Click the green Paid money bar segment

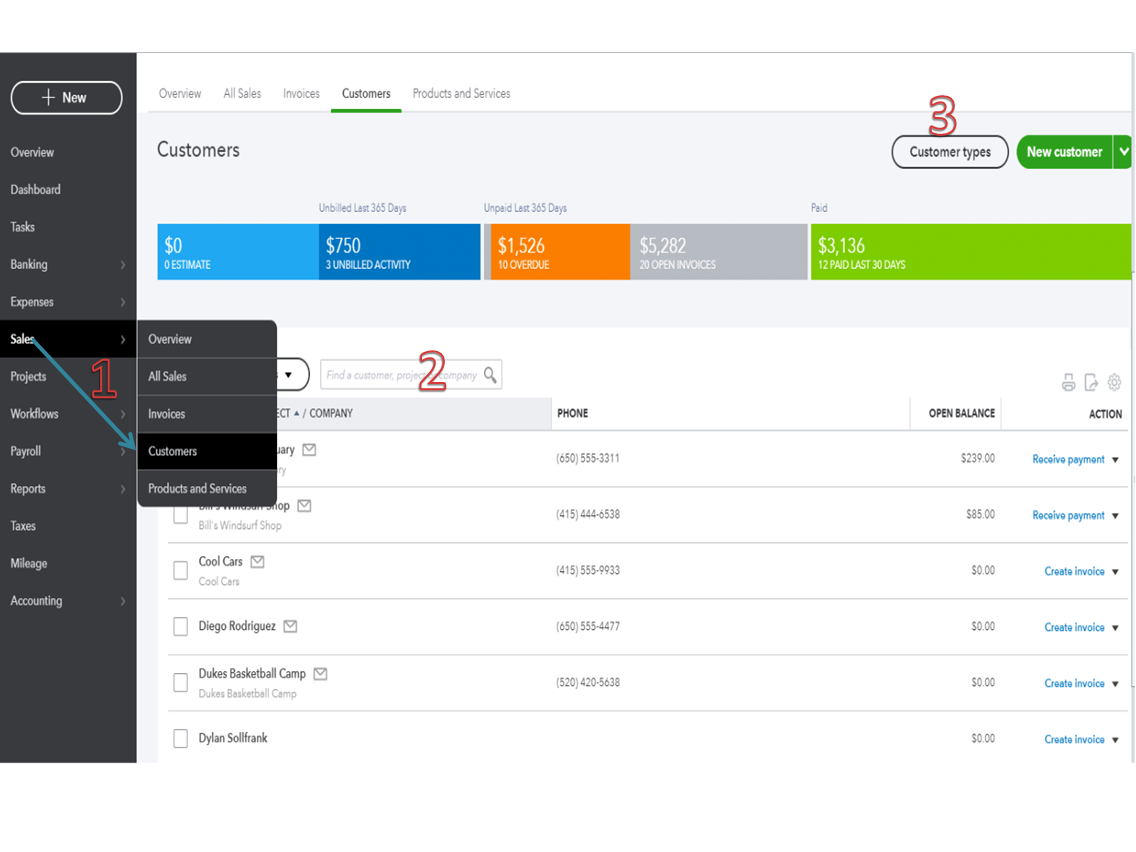tap(960, 251)
